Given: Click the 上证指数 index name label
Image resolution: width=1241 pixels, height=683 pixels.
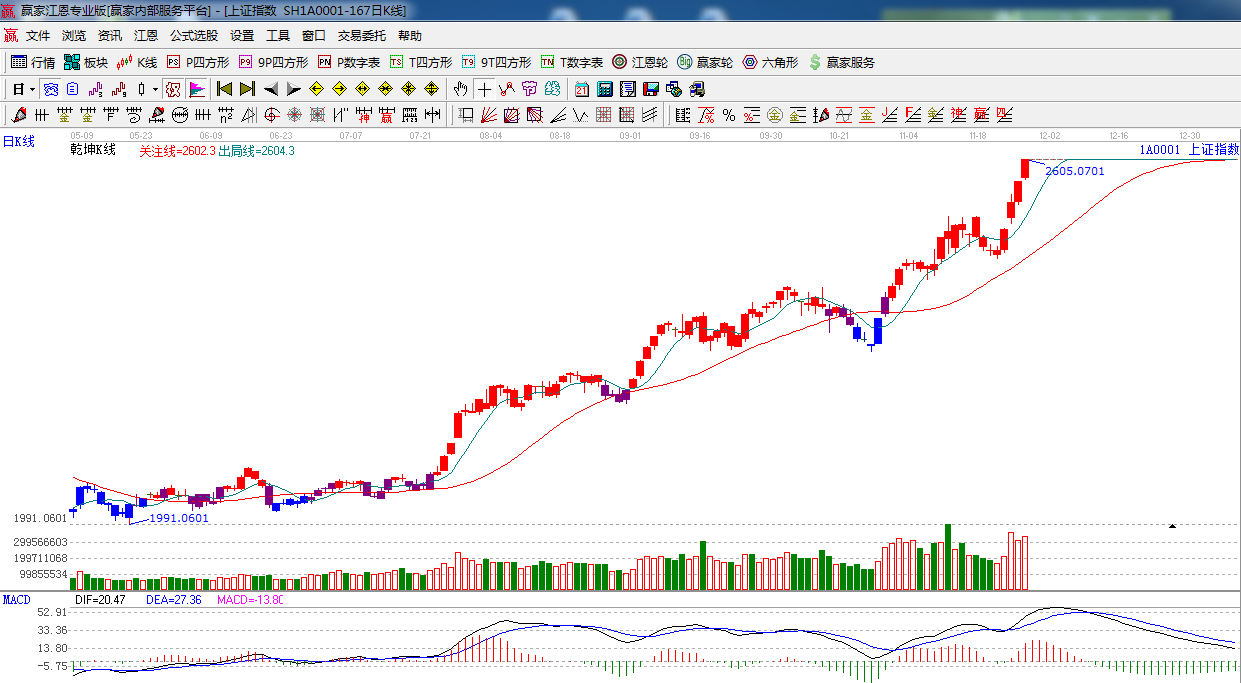Looking at the screenshot, I should pyautogui.click(x=1213, y=150).
